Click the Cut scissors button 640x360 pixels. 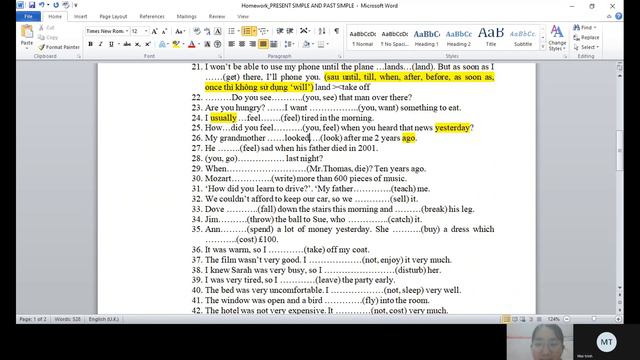click(47, 28)
